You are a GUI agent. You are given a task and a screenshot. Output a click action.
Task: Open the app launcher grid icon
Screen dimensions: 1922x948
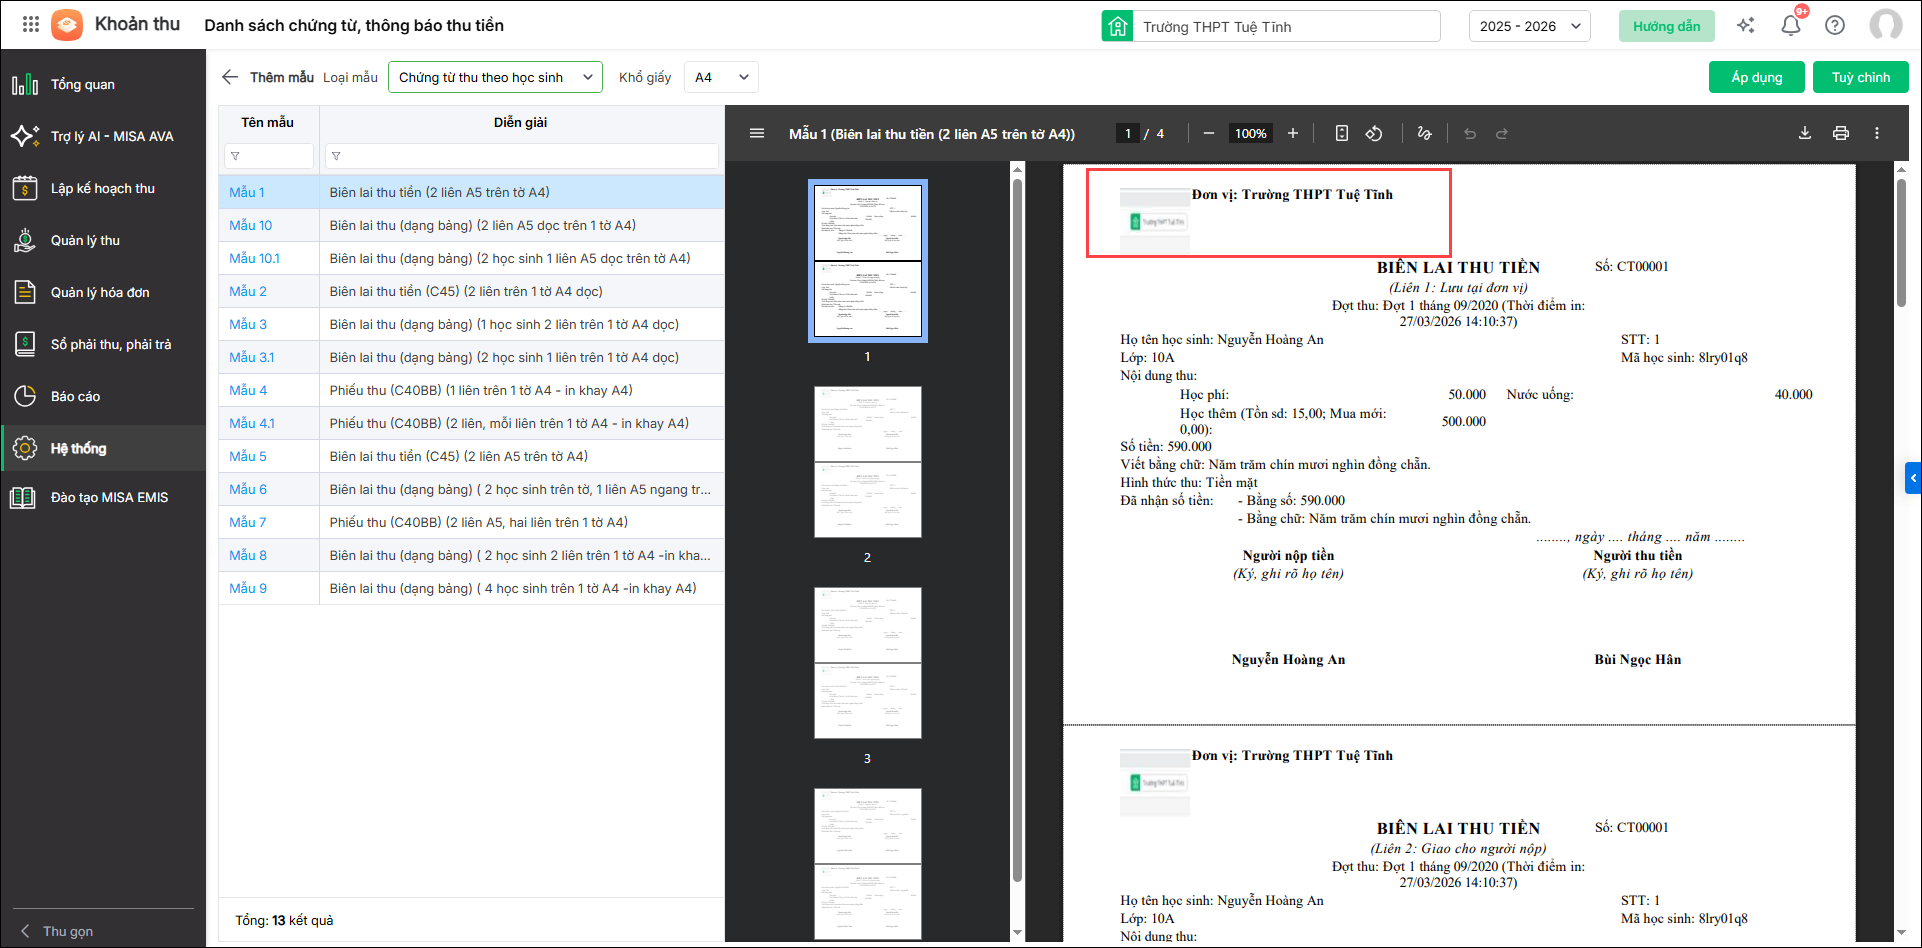tap(31, 25)
